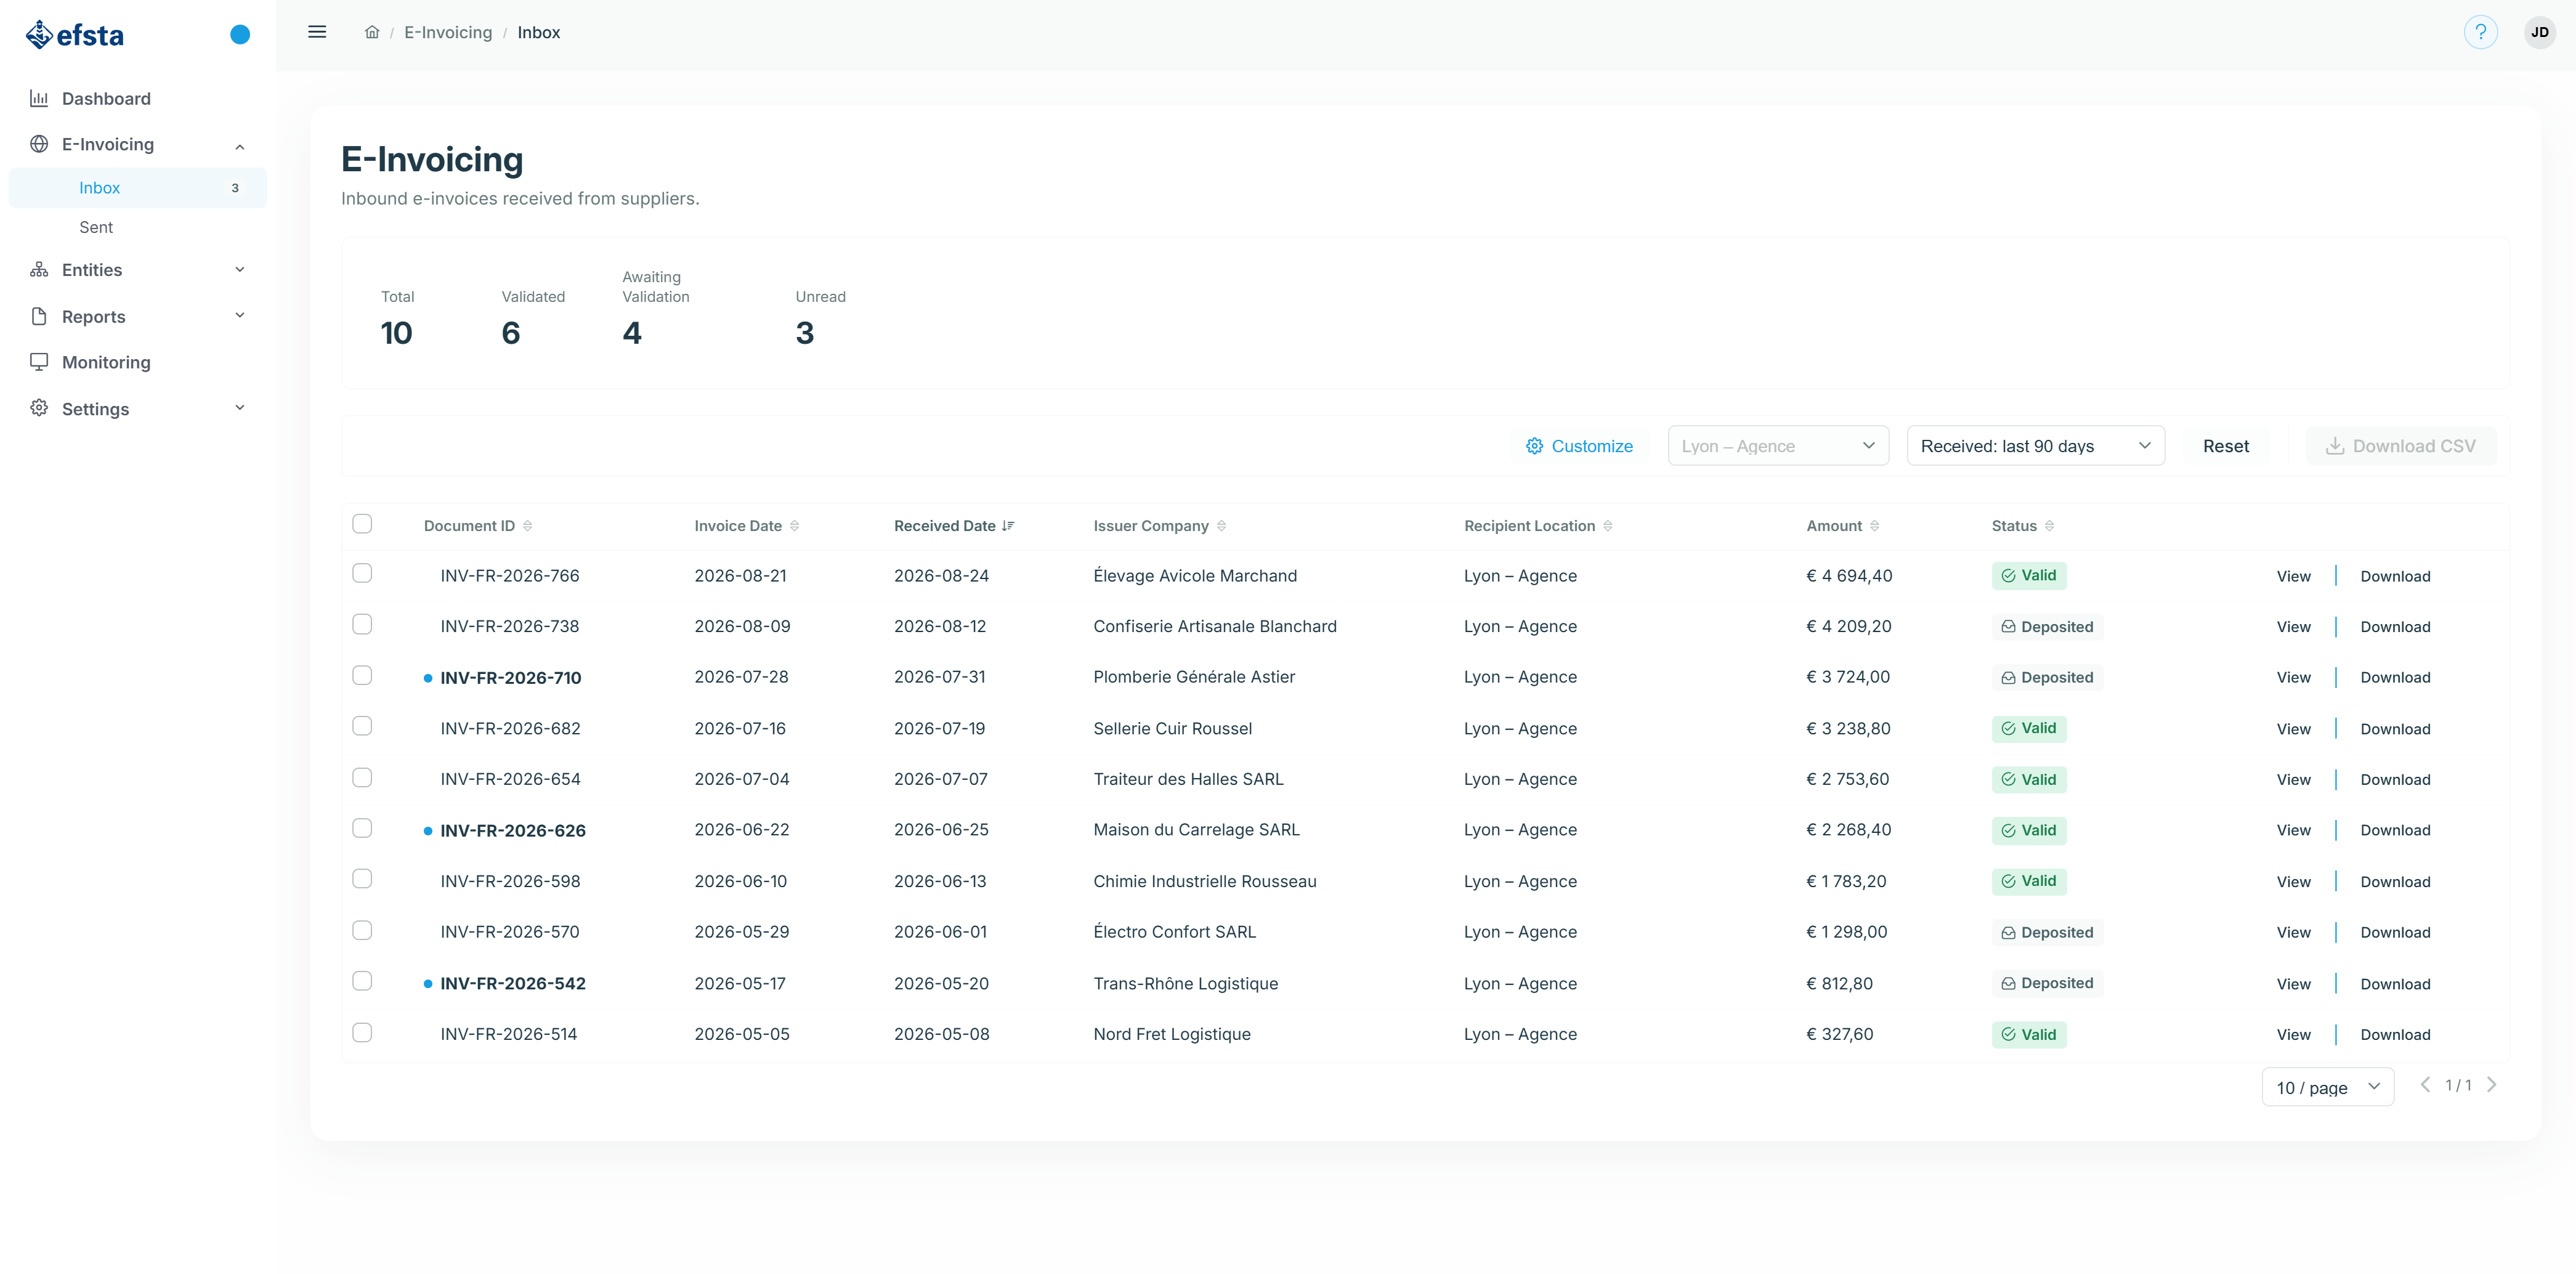Expand the Settings sidebar chevron

point(240,407)
